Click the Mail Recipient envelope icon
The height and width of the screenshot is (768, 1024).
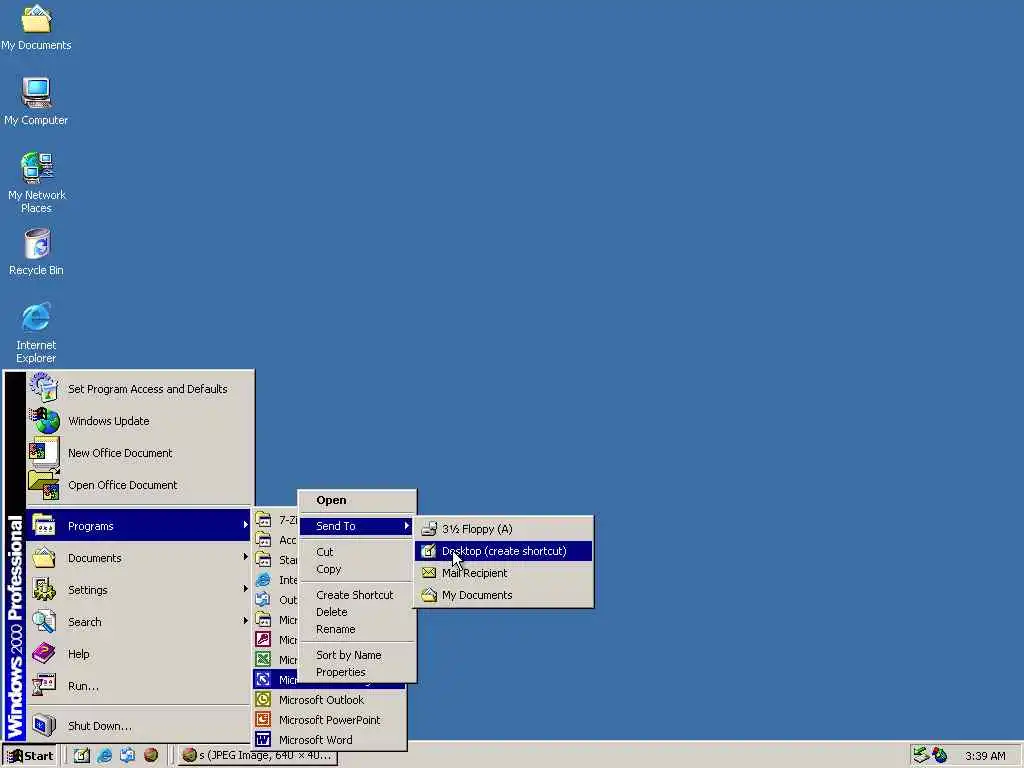(x=428, y=573)
